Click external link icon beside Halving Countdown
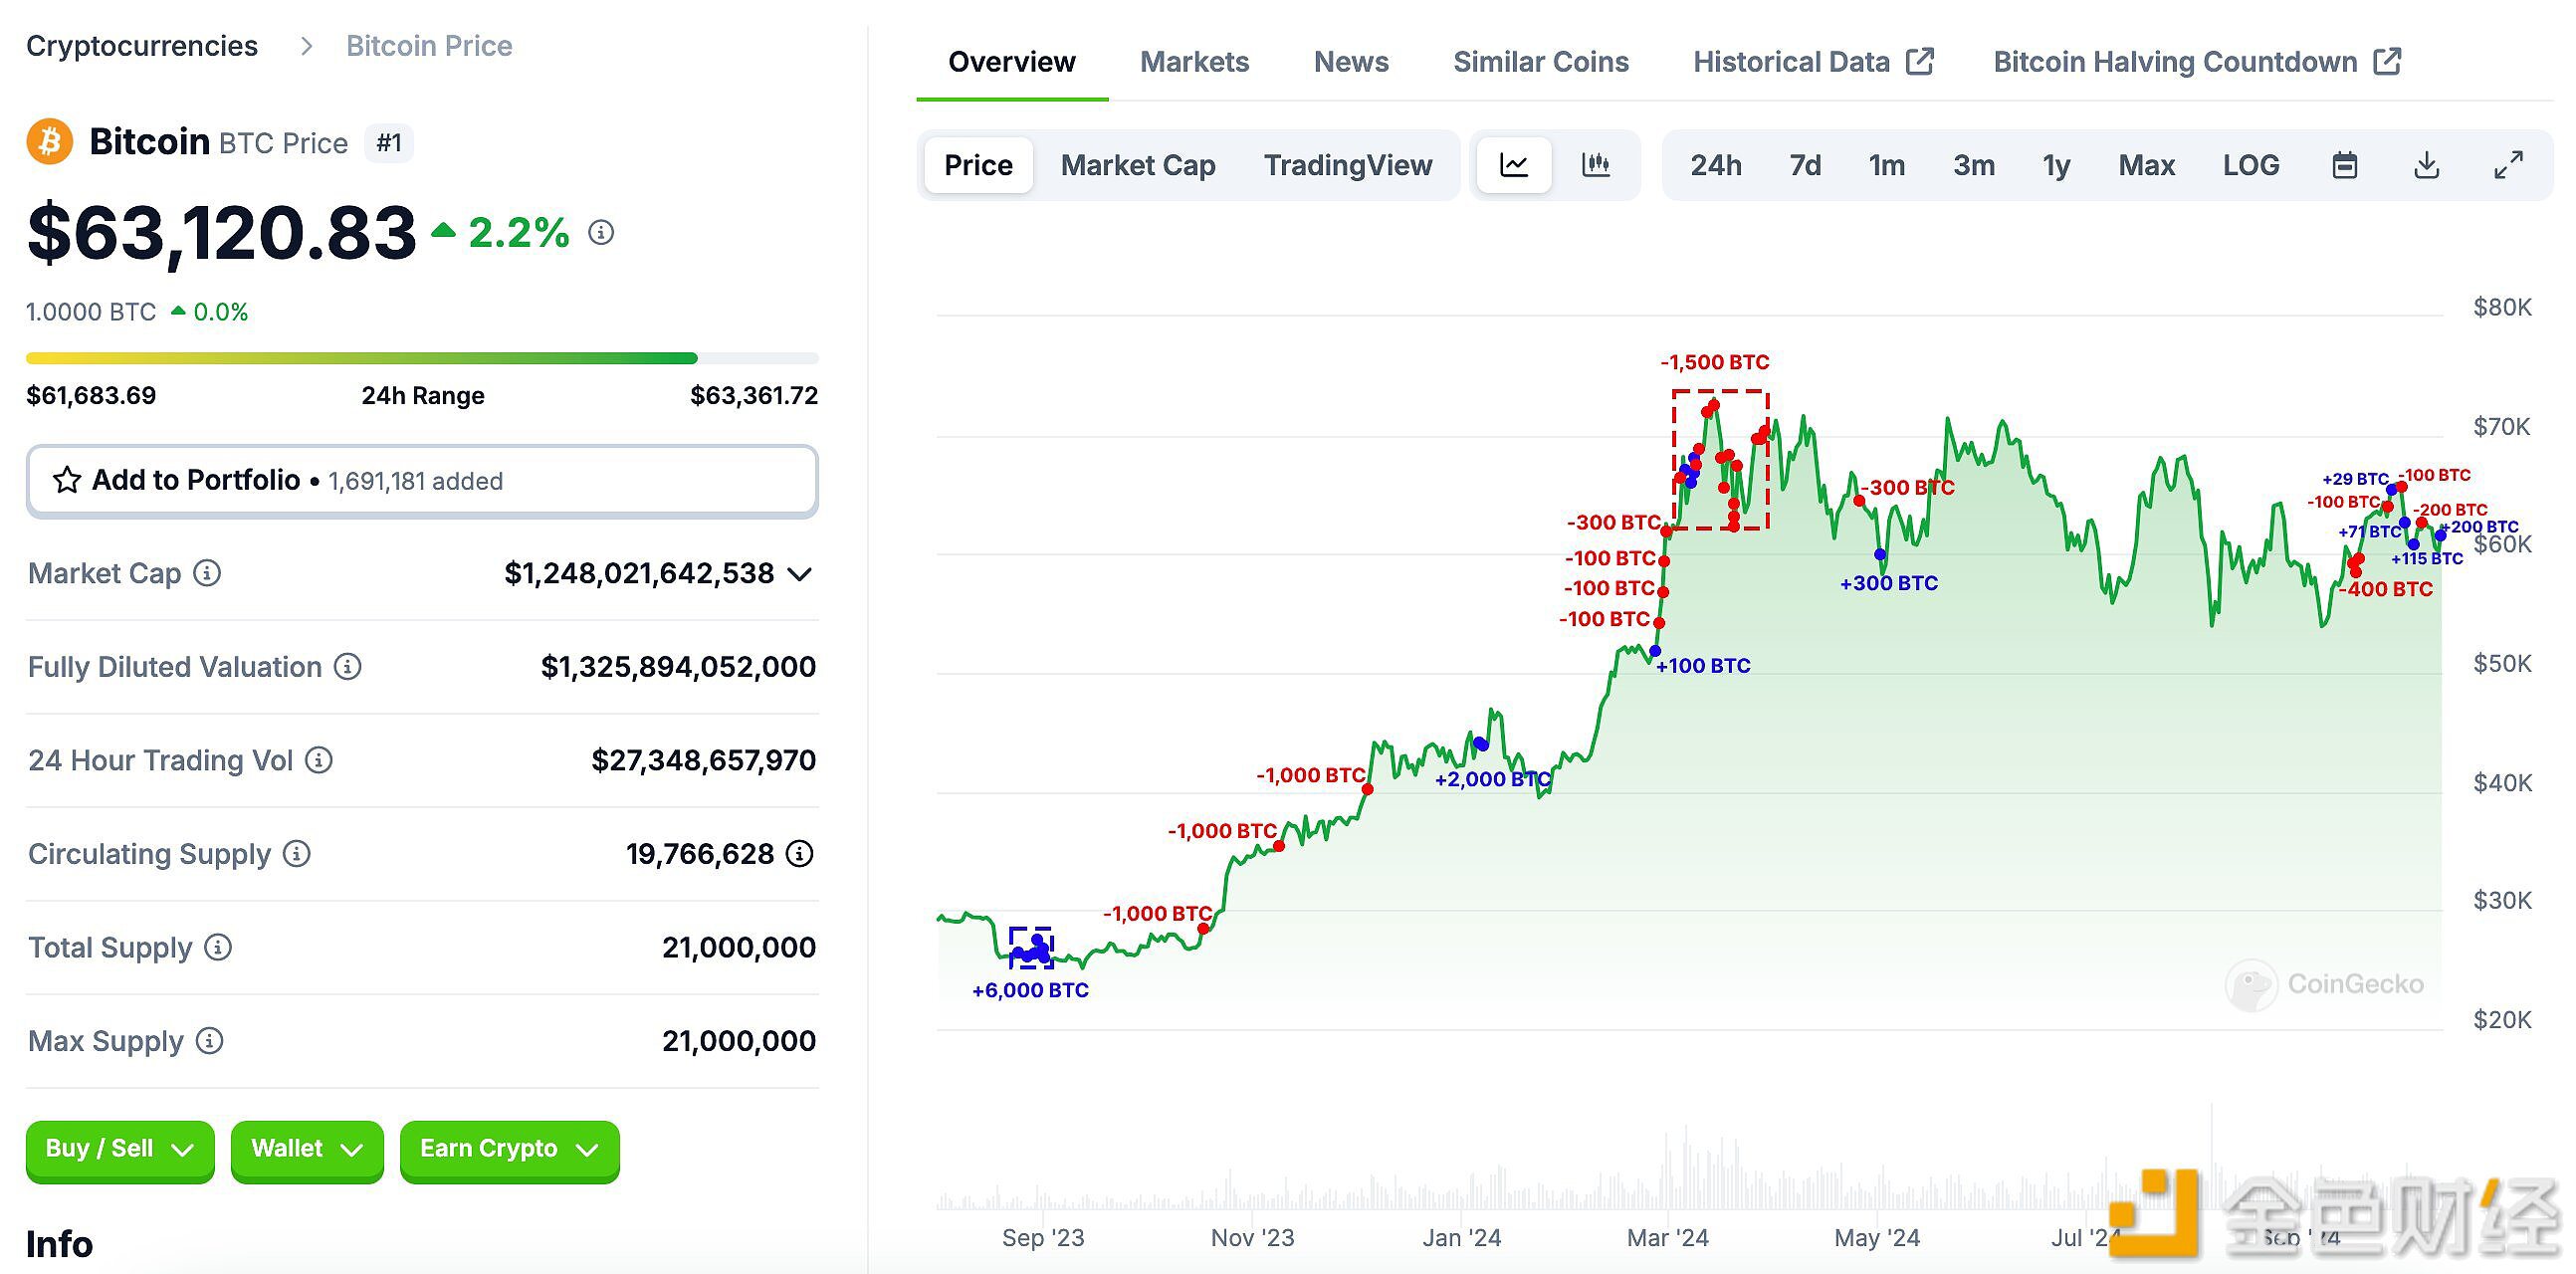 (x=2387, y=61)
